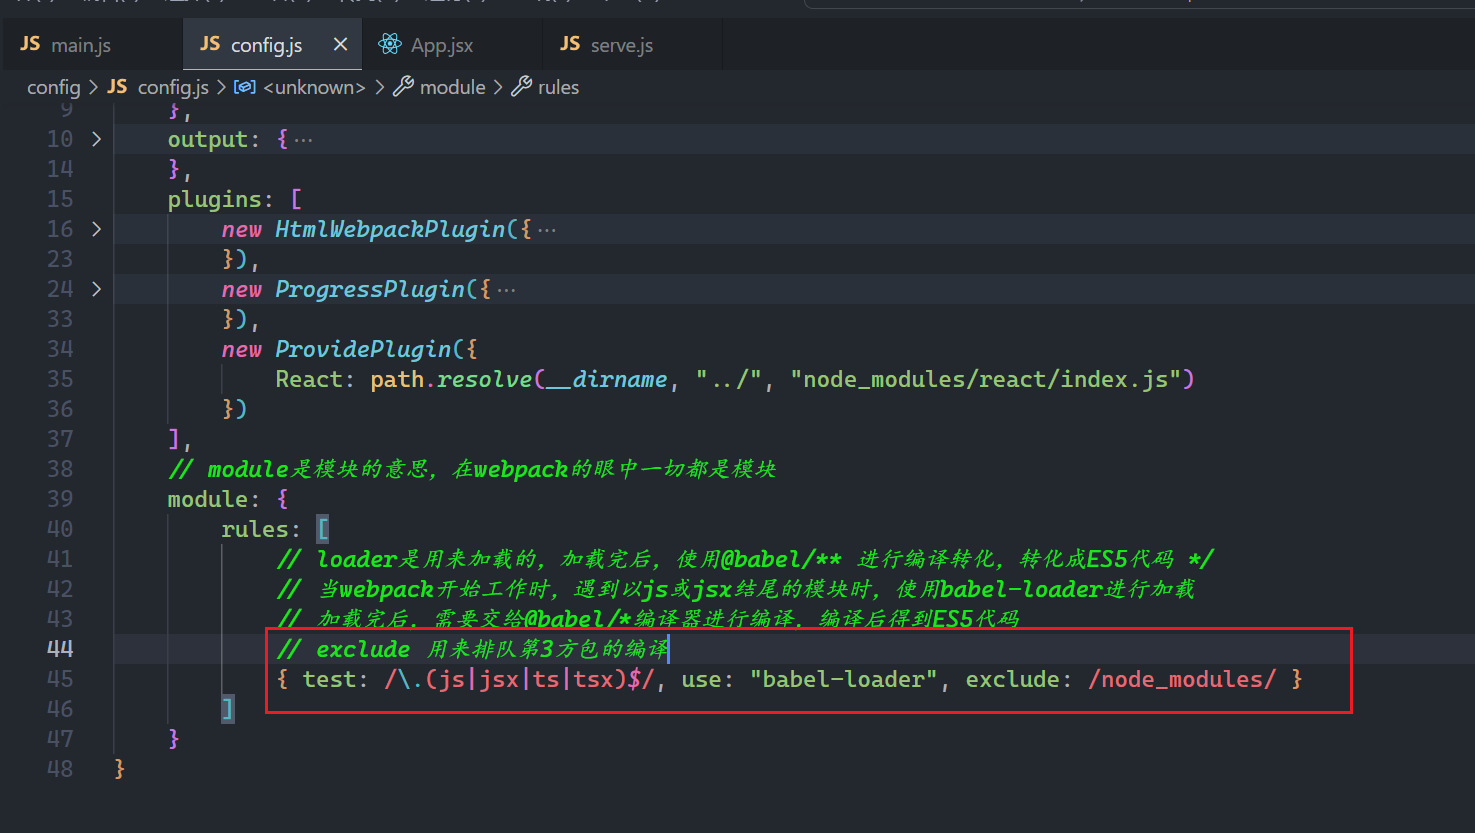The height and width of the screenshot is (833, 1475).
Task: Click the <unknown> breadcrumb symbol
Action: (314, 88)
